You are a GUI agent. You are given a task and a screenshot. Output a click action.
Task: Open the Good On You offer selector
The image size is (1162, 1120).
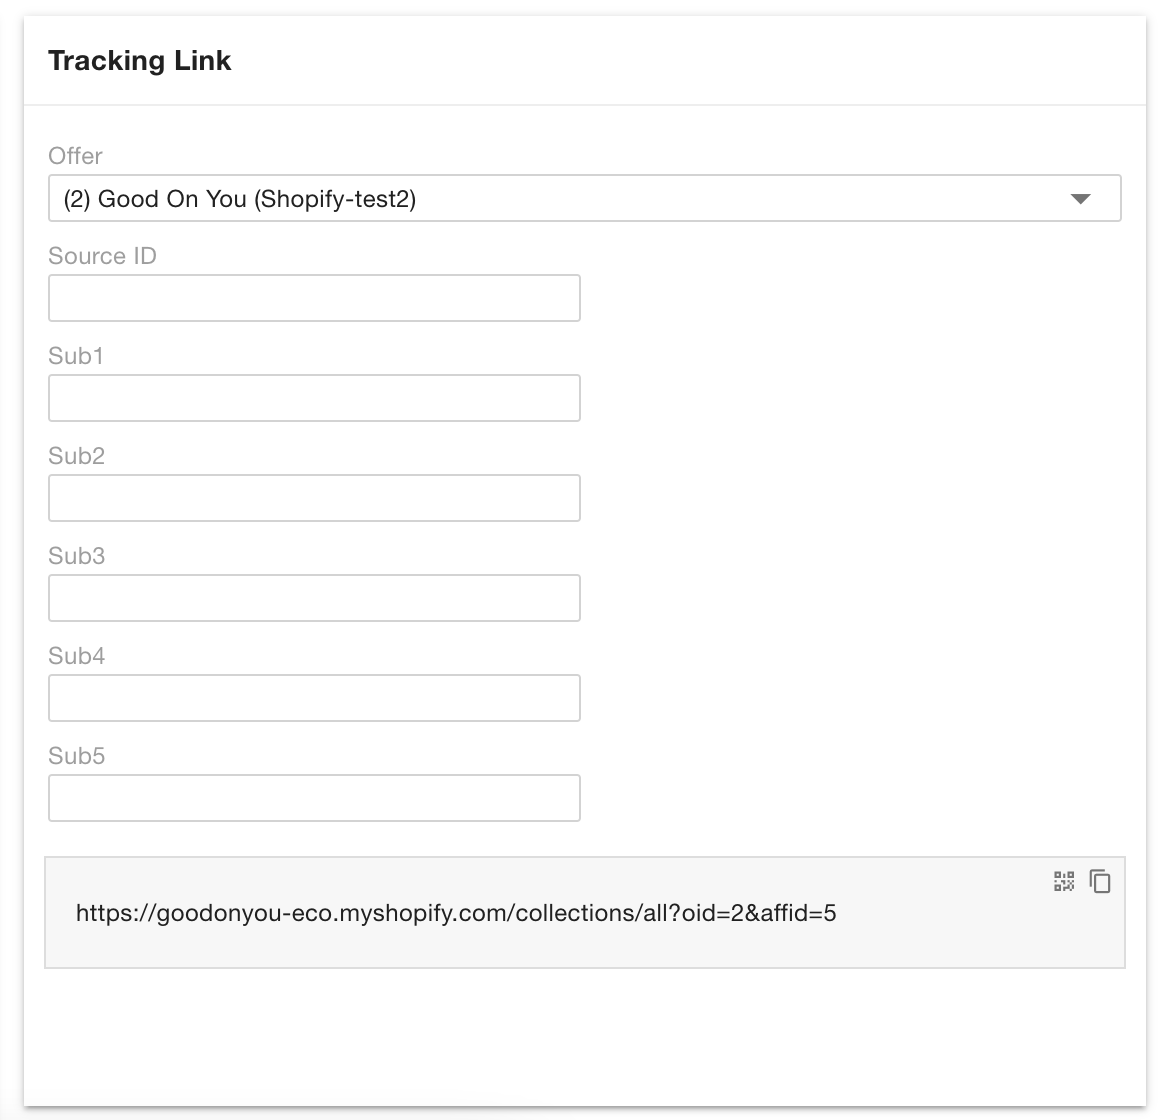[x=560, y=199]
